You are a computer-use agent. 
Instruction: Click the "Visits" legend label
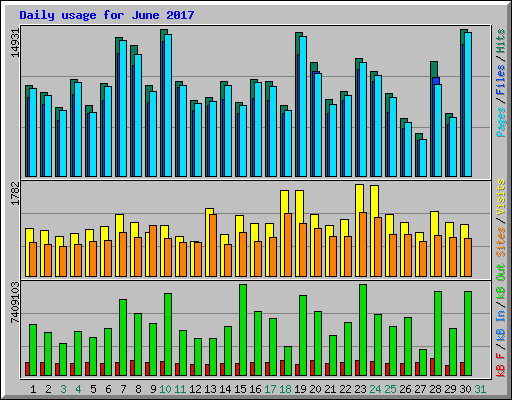[x=500, y=198]
